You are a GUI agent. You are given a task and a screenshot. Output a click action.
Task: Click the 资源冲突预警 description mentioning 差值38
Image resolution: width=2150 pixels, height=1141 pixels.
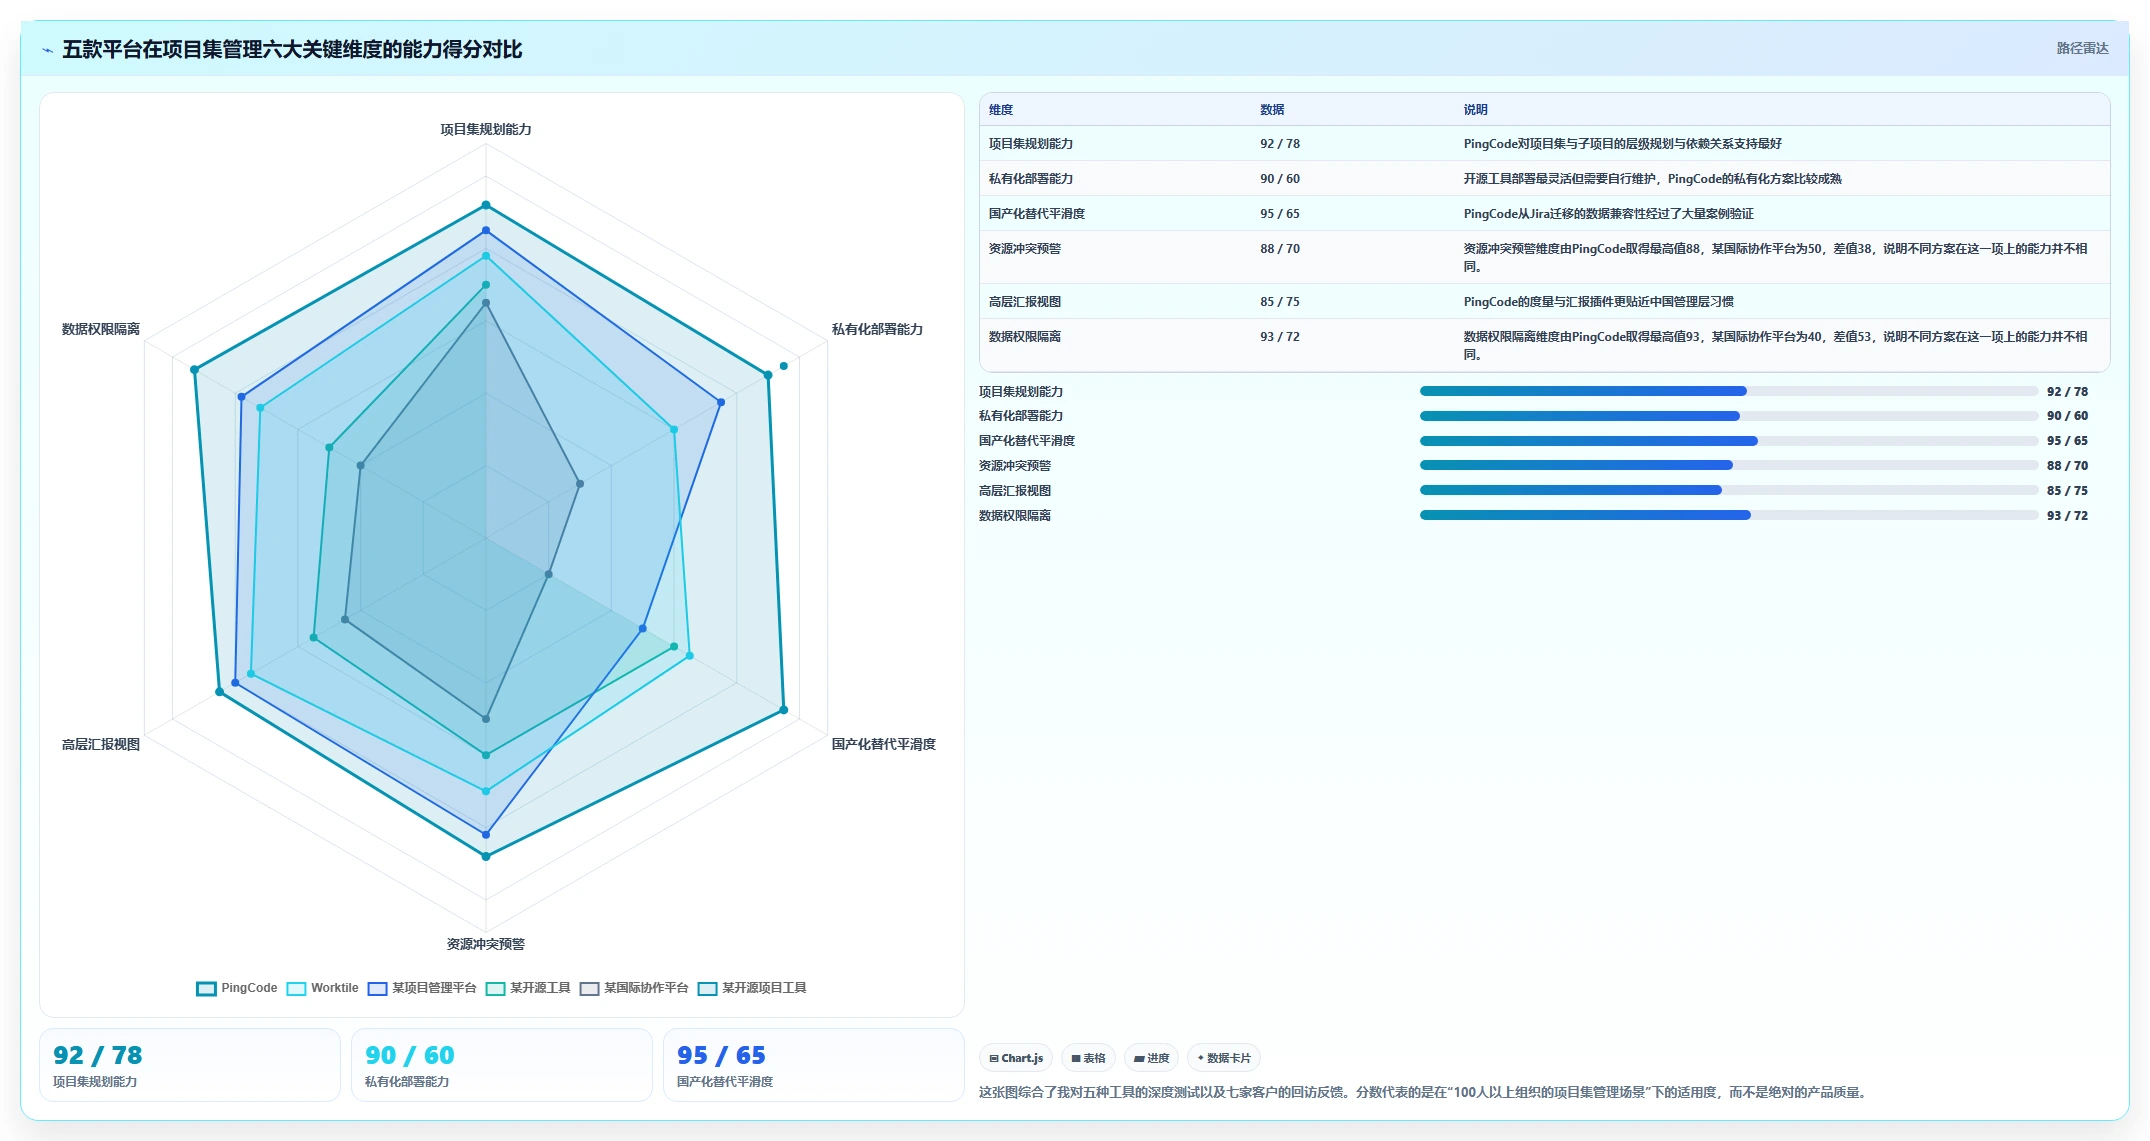1776,258
